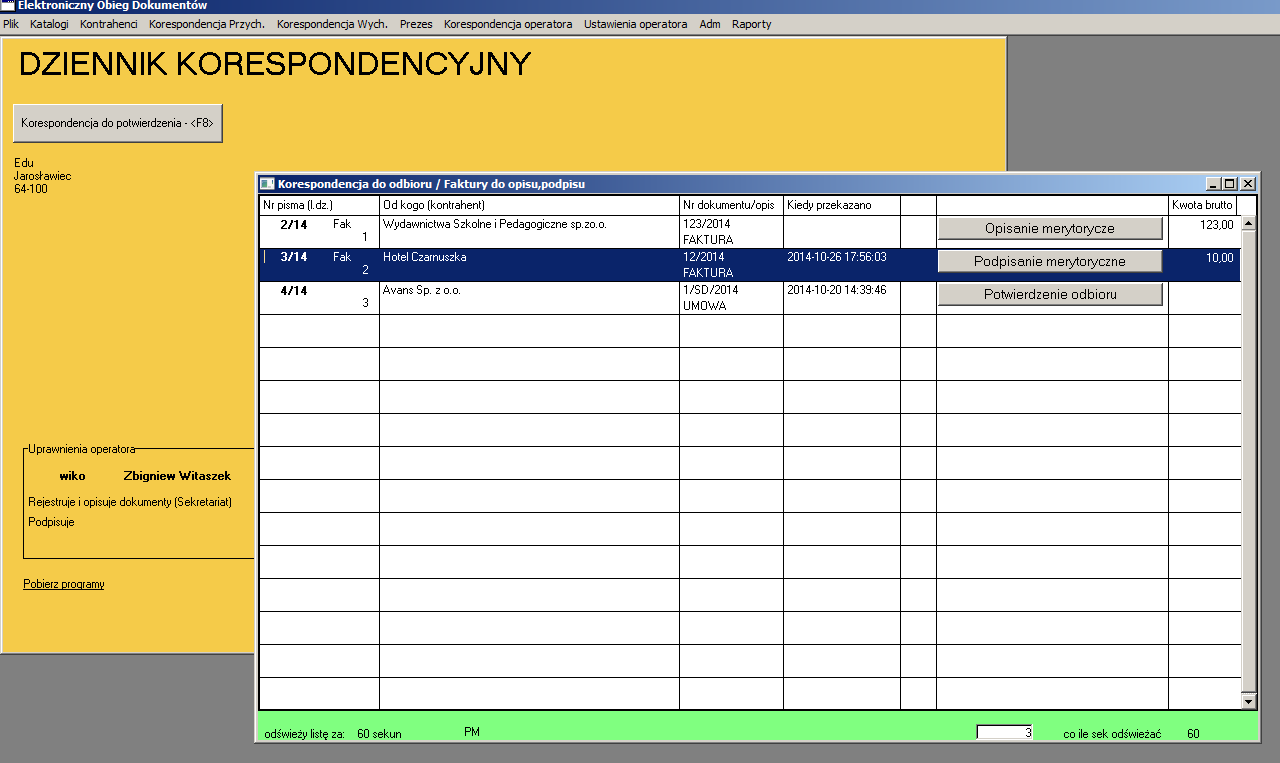Click contractor Hotel Czarnuszka
1280x763 pixels.
point(425,258)
